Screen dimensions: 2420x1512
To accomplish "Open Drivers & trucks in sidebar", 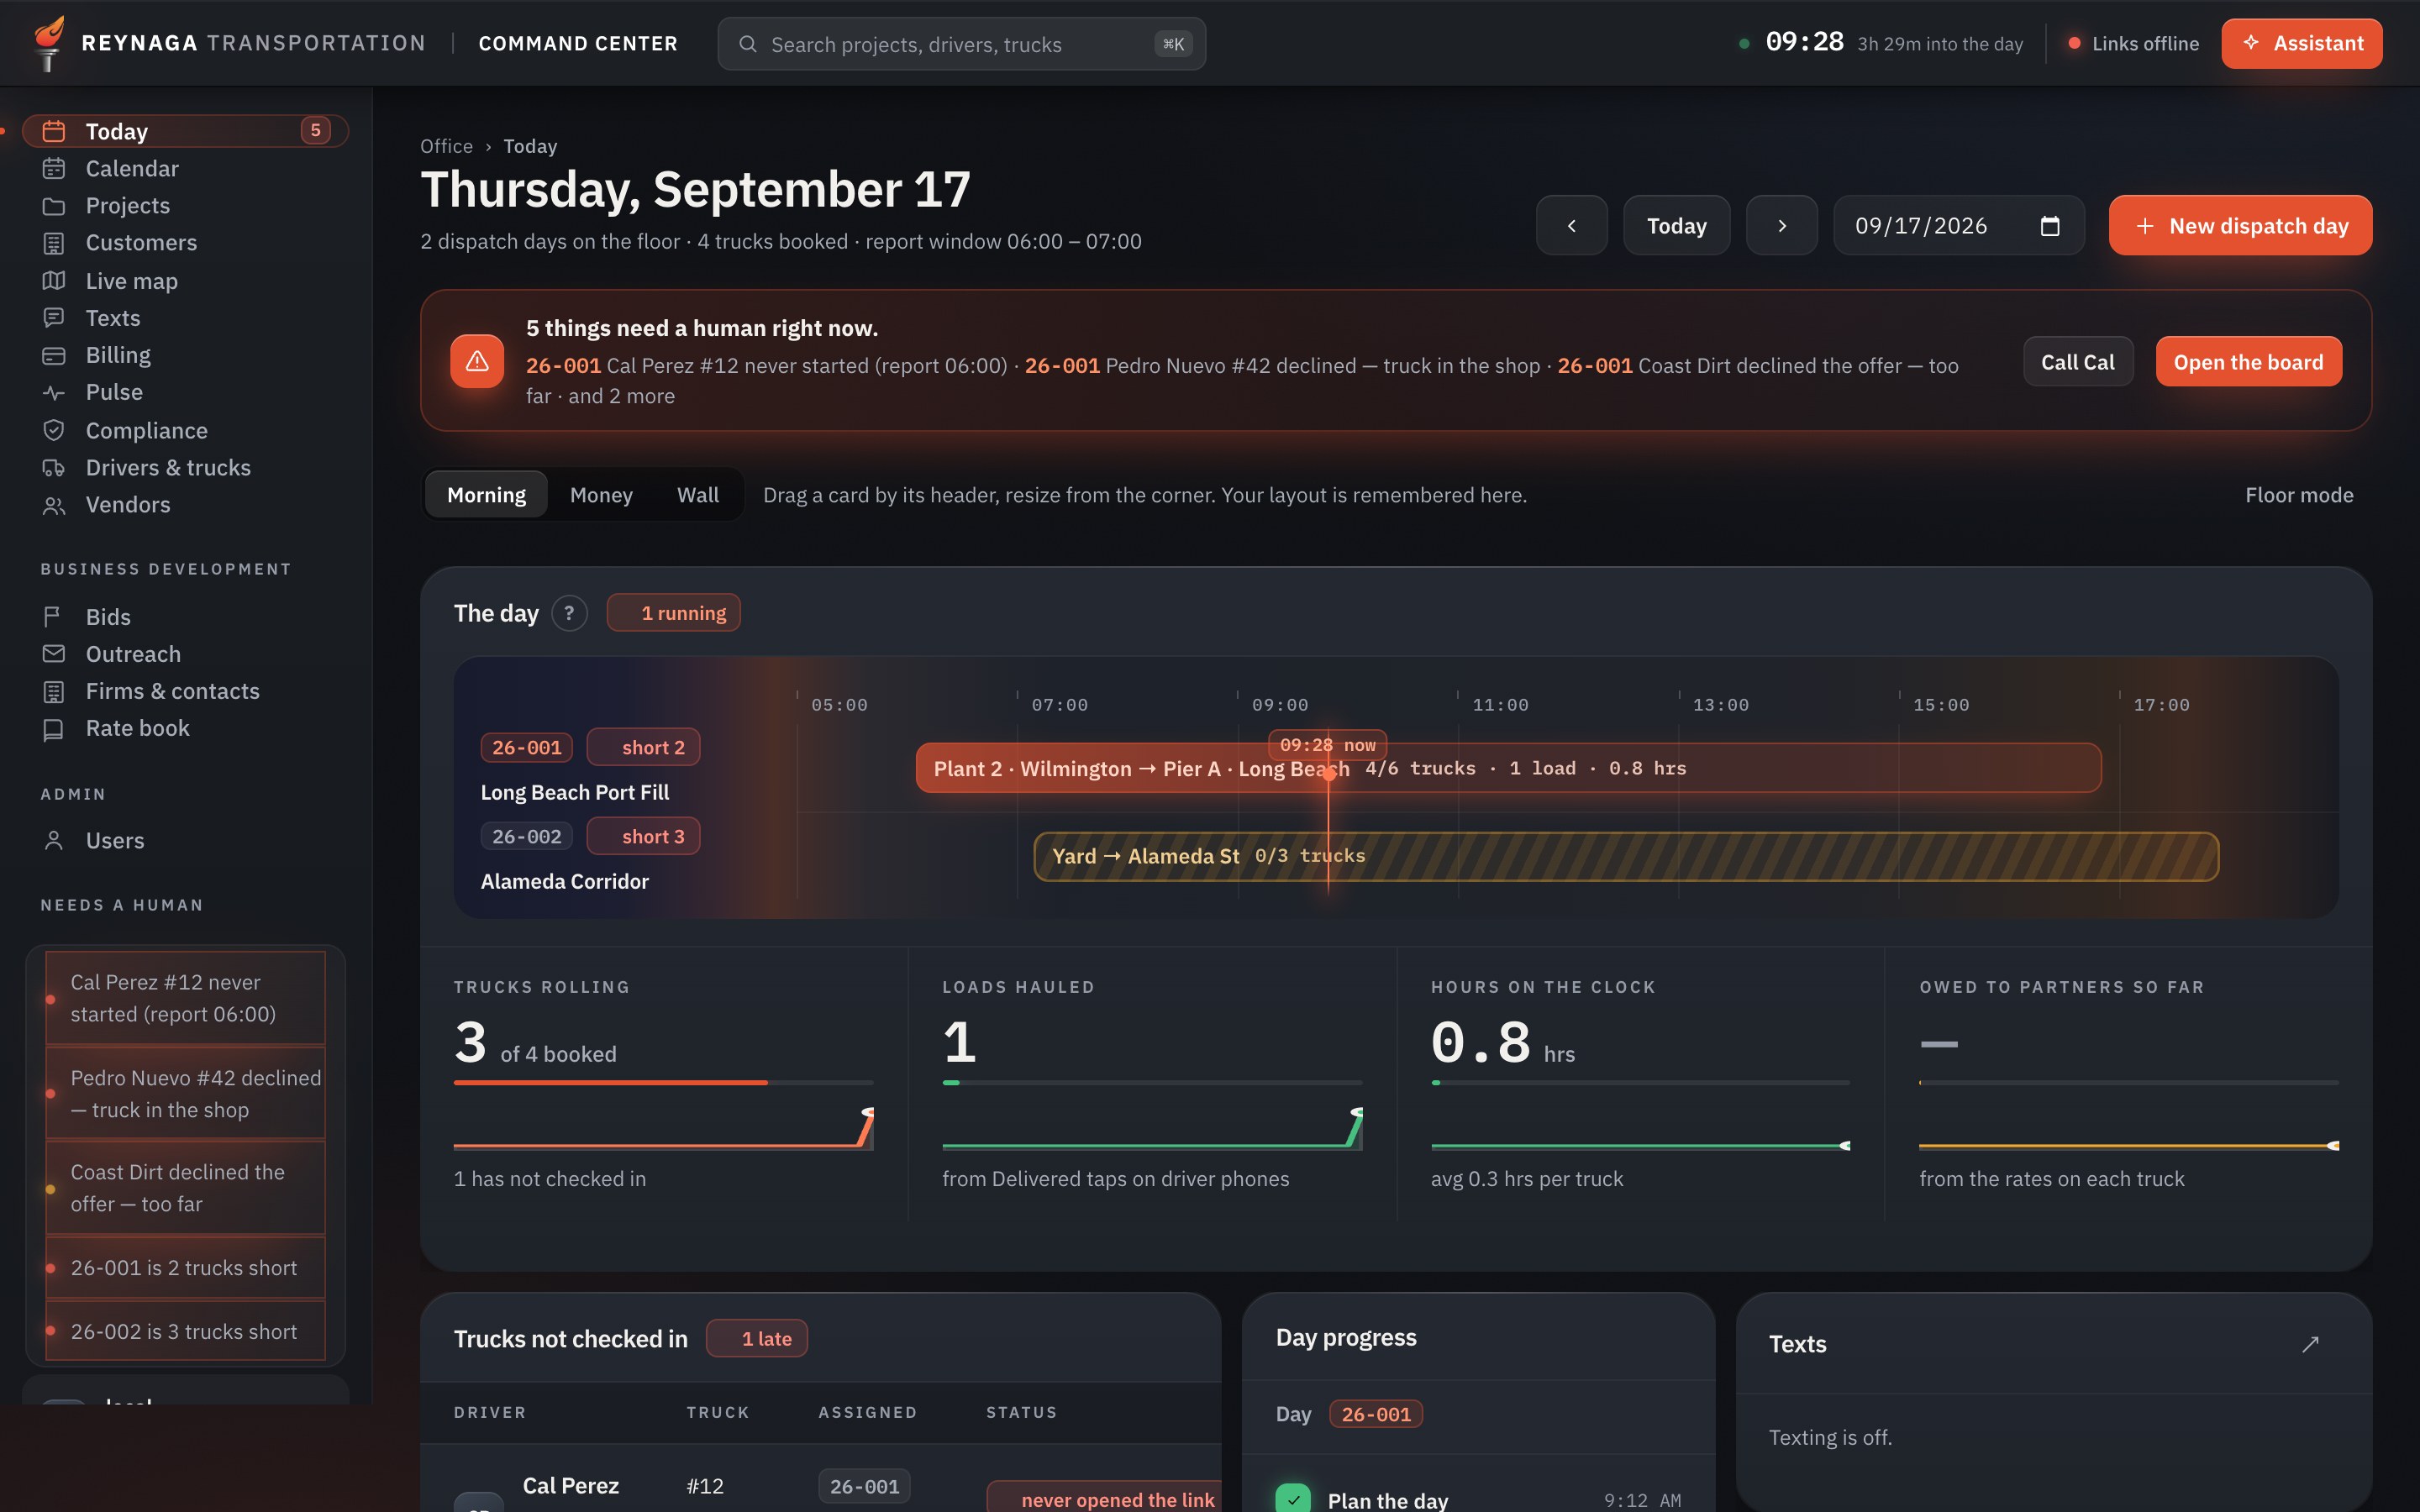I will [x=185, y=467].
